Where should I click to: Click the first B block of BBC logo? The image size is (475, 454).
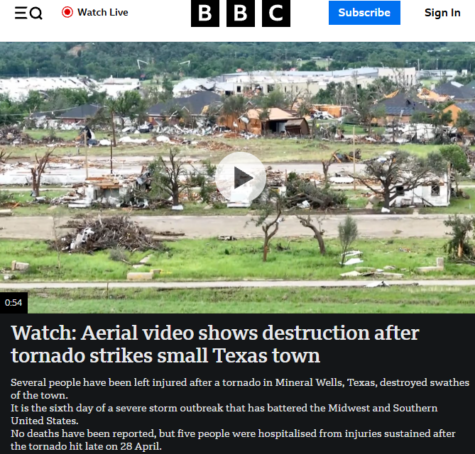(205, 13)
